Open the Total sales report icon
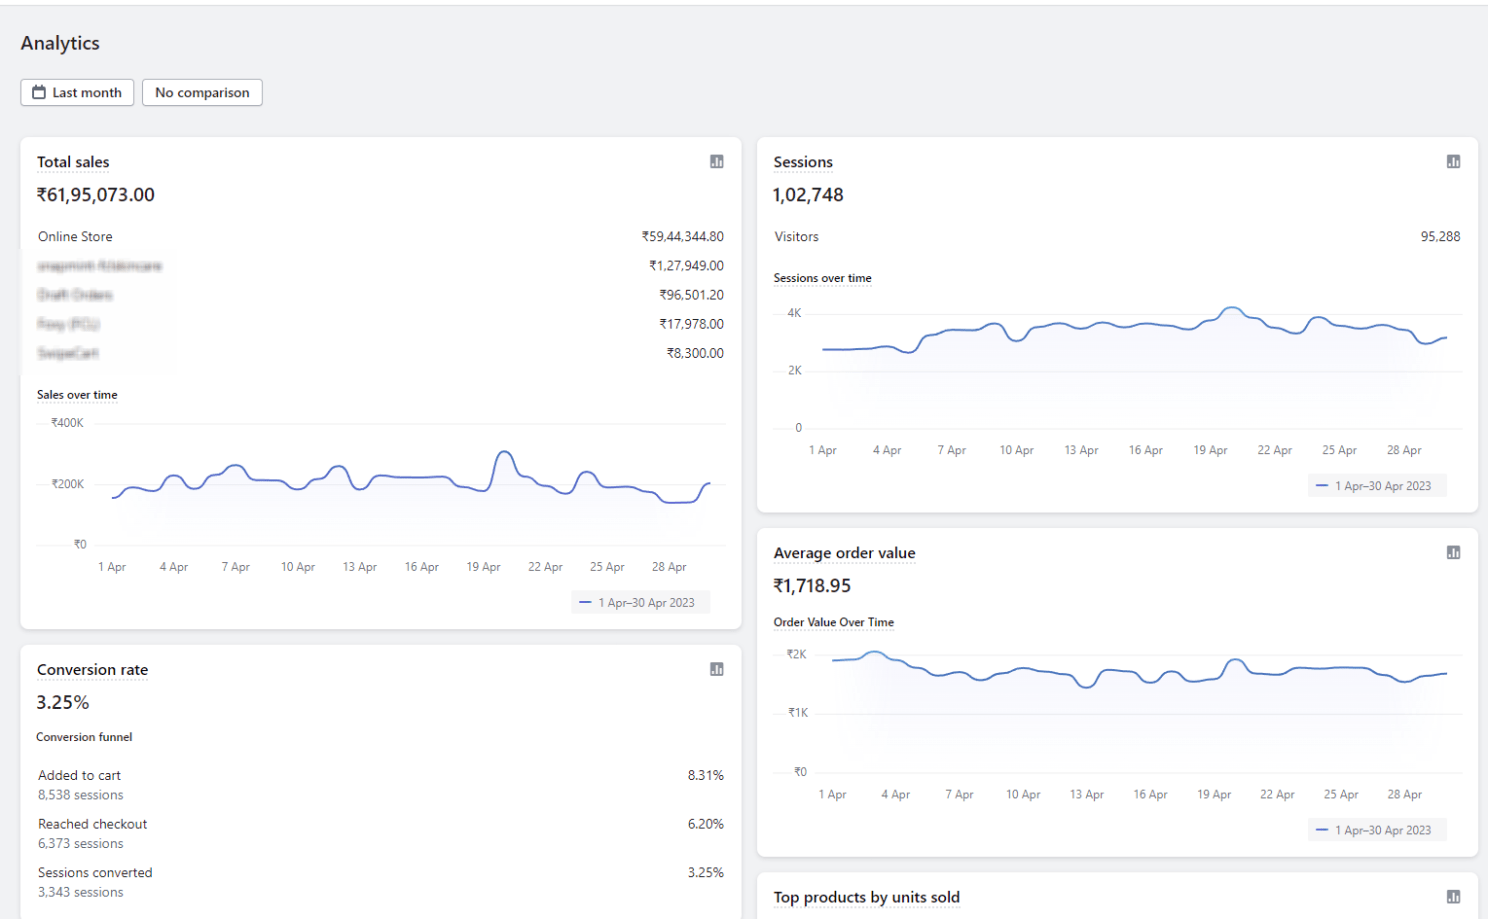This screenshot has height=919, width=1488. click(716, 162)
